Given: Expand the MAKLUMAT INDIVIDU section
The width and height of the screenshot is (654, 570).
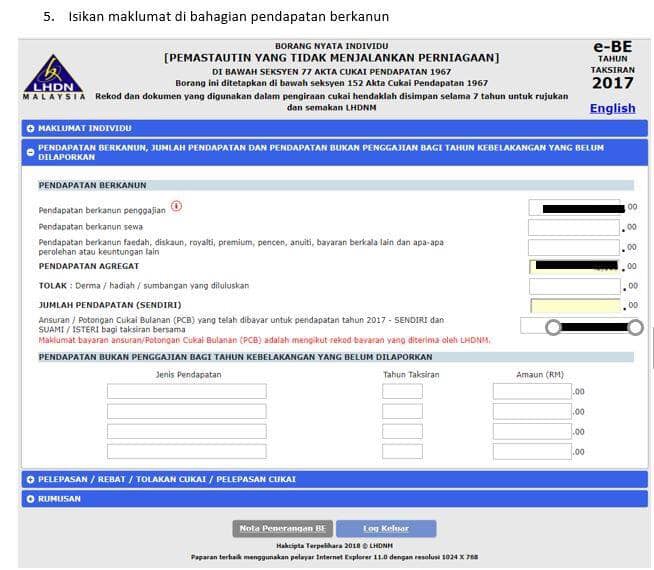Looking at the screenshot, I should [x=335, y=128].
